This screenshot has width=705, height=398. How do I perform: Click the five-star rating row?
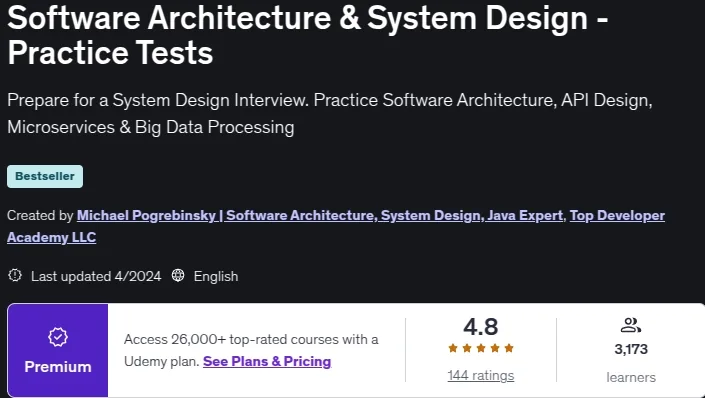pos(481,348)
